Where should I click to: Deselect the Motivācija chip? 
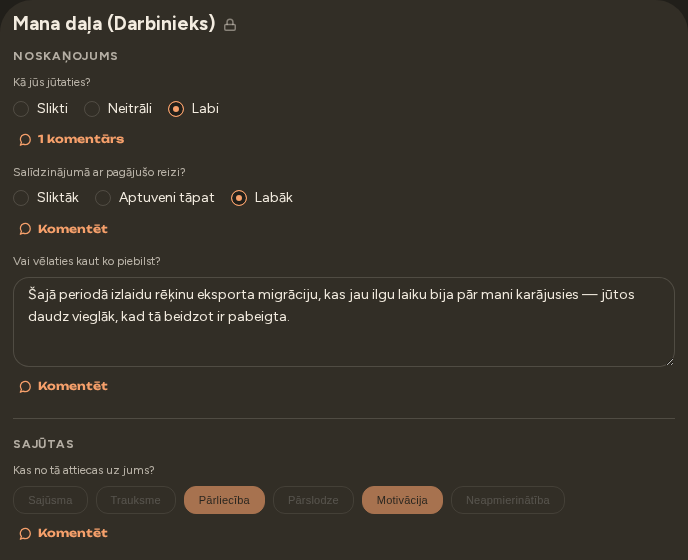tap(402, 500)
